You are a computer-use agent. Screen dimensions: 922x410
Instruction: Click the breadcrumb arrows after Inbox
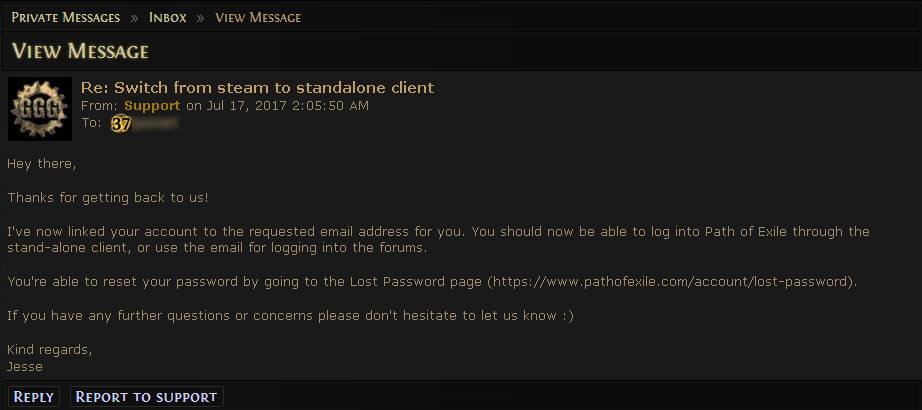[200, 18]
